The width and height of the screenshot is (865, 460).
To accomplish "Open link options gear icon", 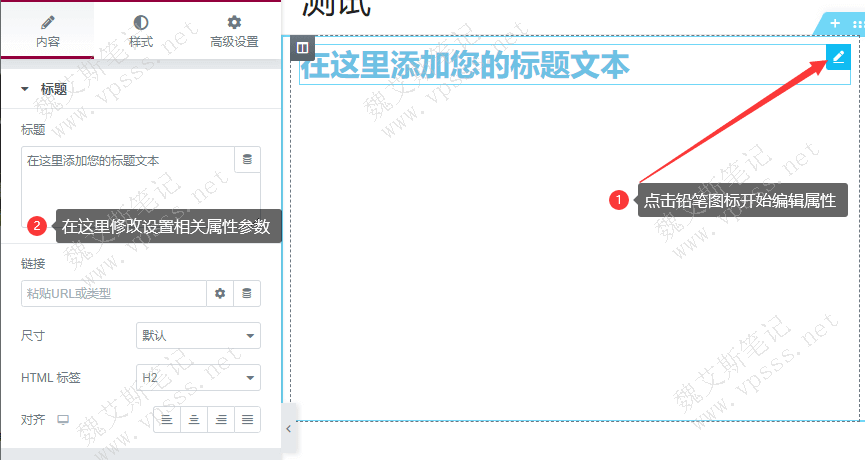I will (x=220, y=293).
